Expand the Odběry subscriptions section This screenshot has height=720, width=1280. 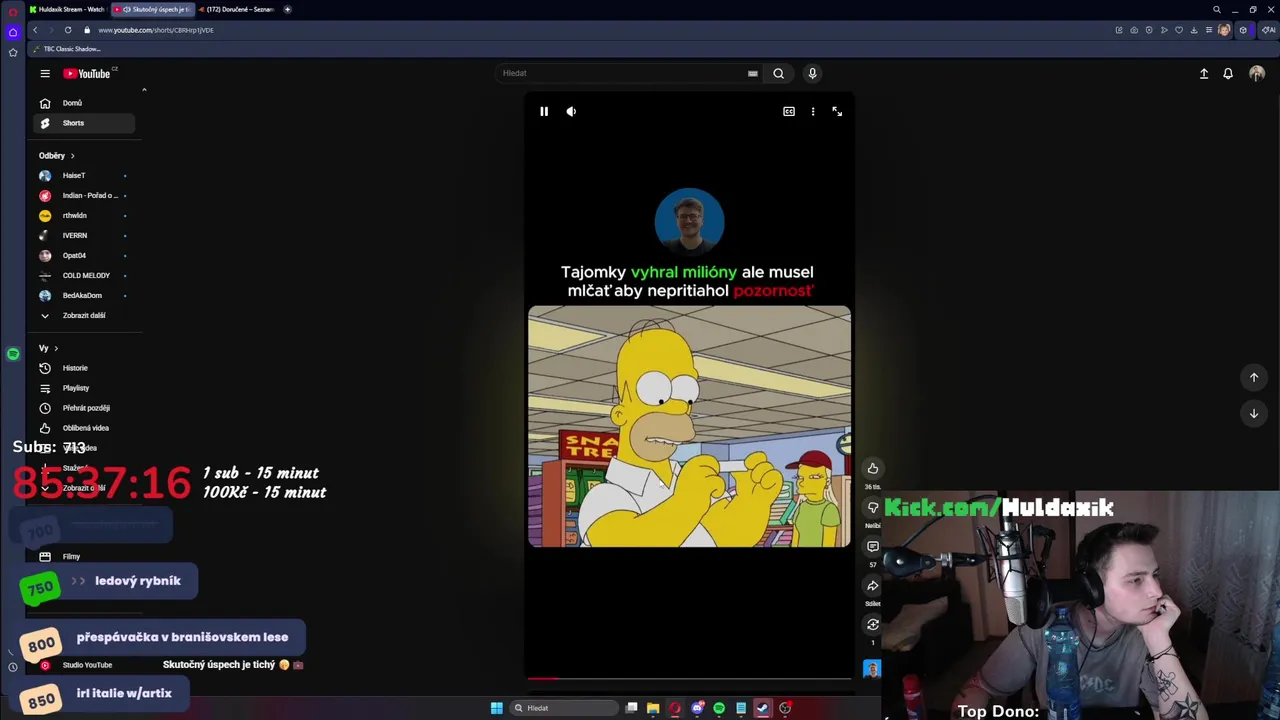pos(57,156)
